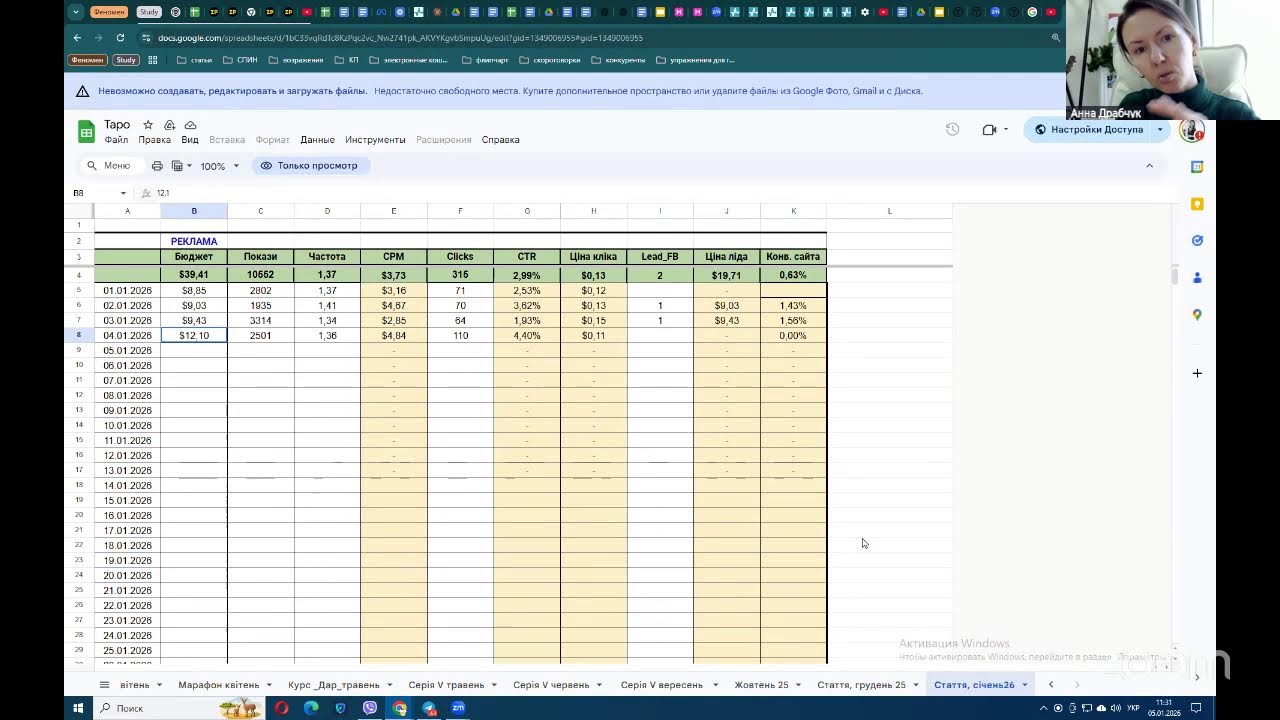Open the Windows Start button
This screenshot has height=720, width=1280.
tap(78, 708)
